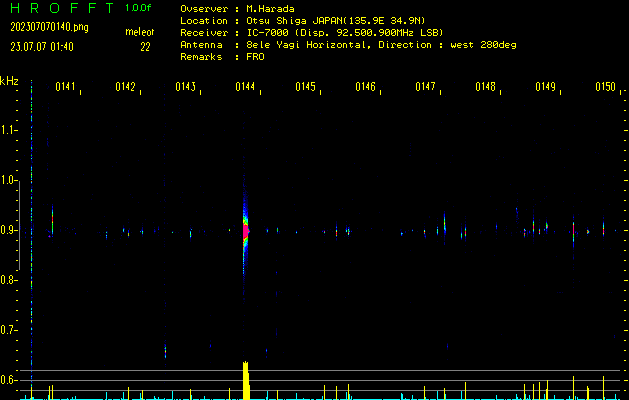Click the 0143 time label
This screenshot has width=629, height=400.
click(x=186, y=88)
